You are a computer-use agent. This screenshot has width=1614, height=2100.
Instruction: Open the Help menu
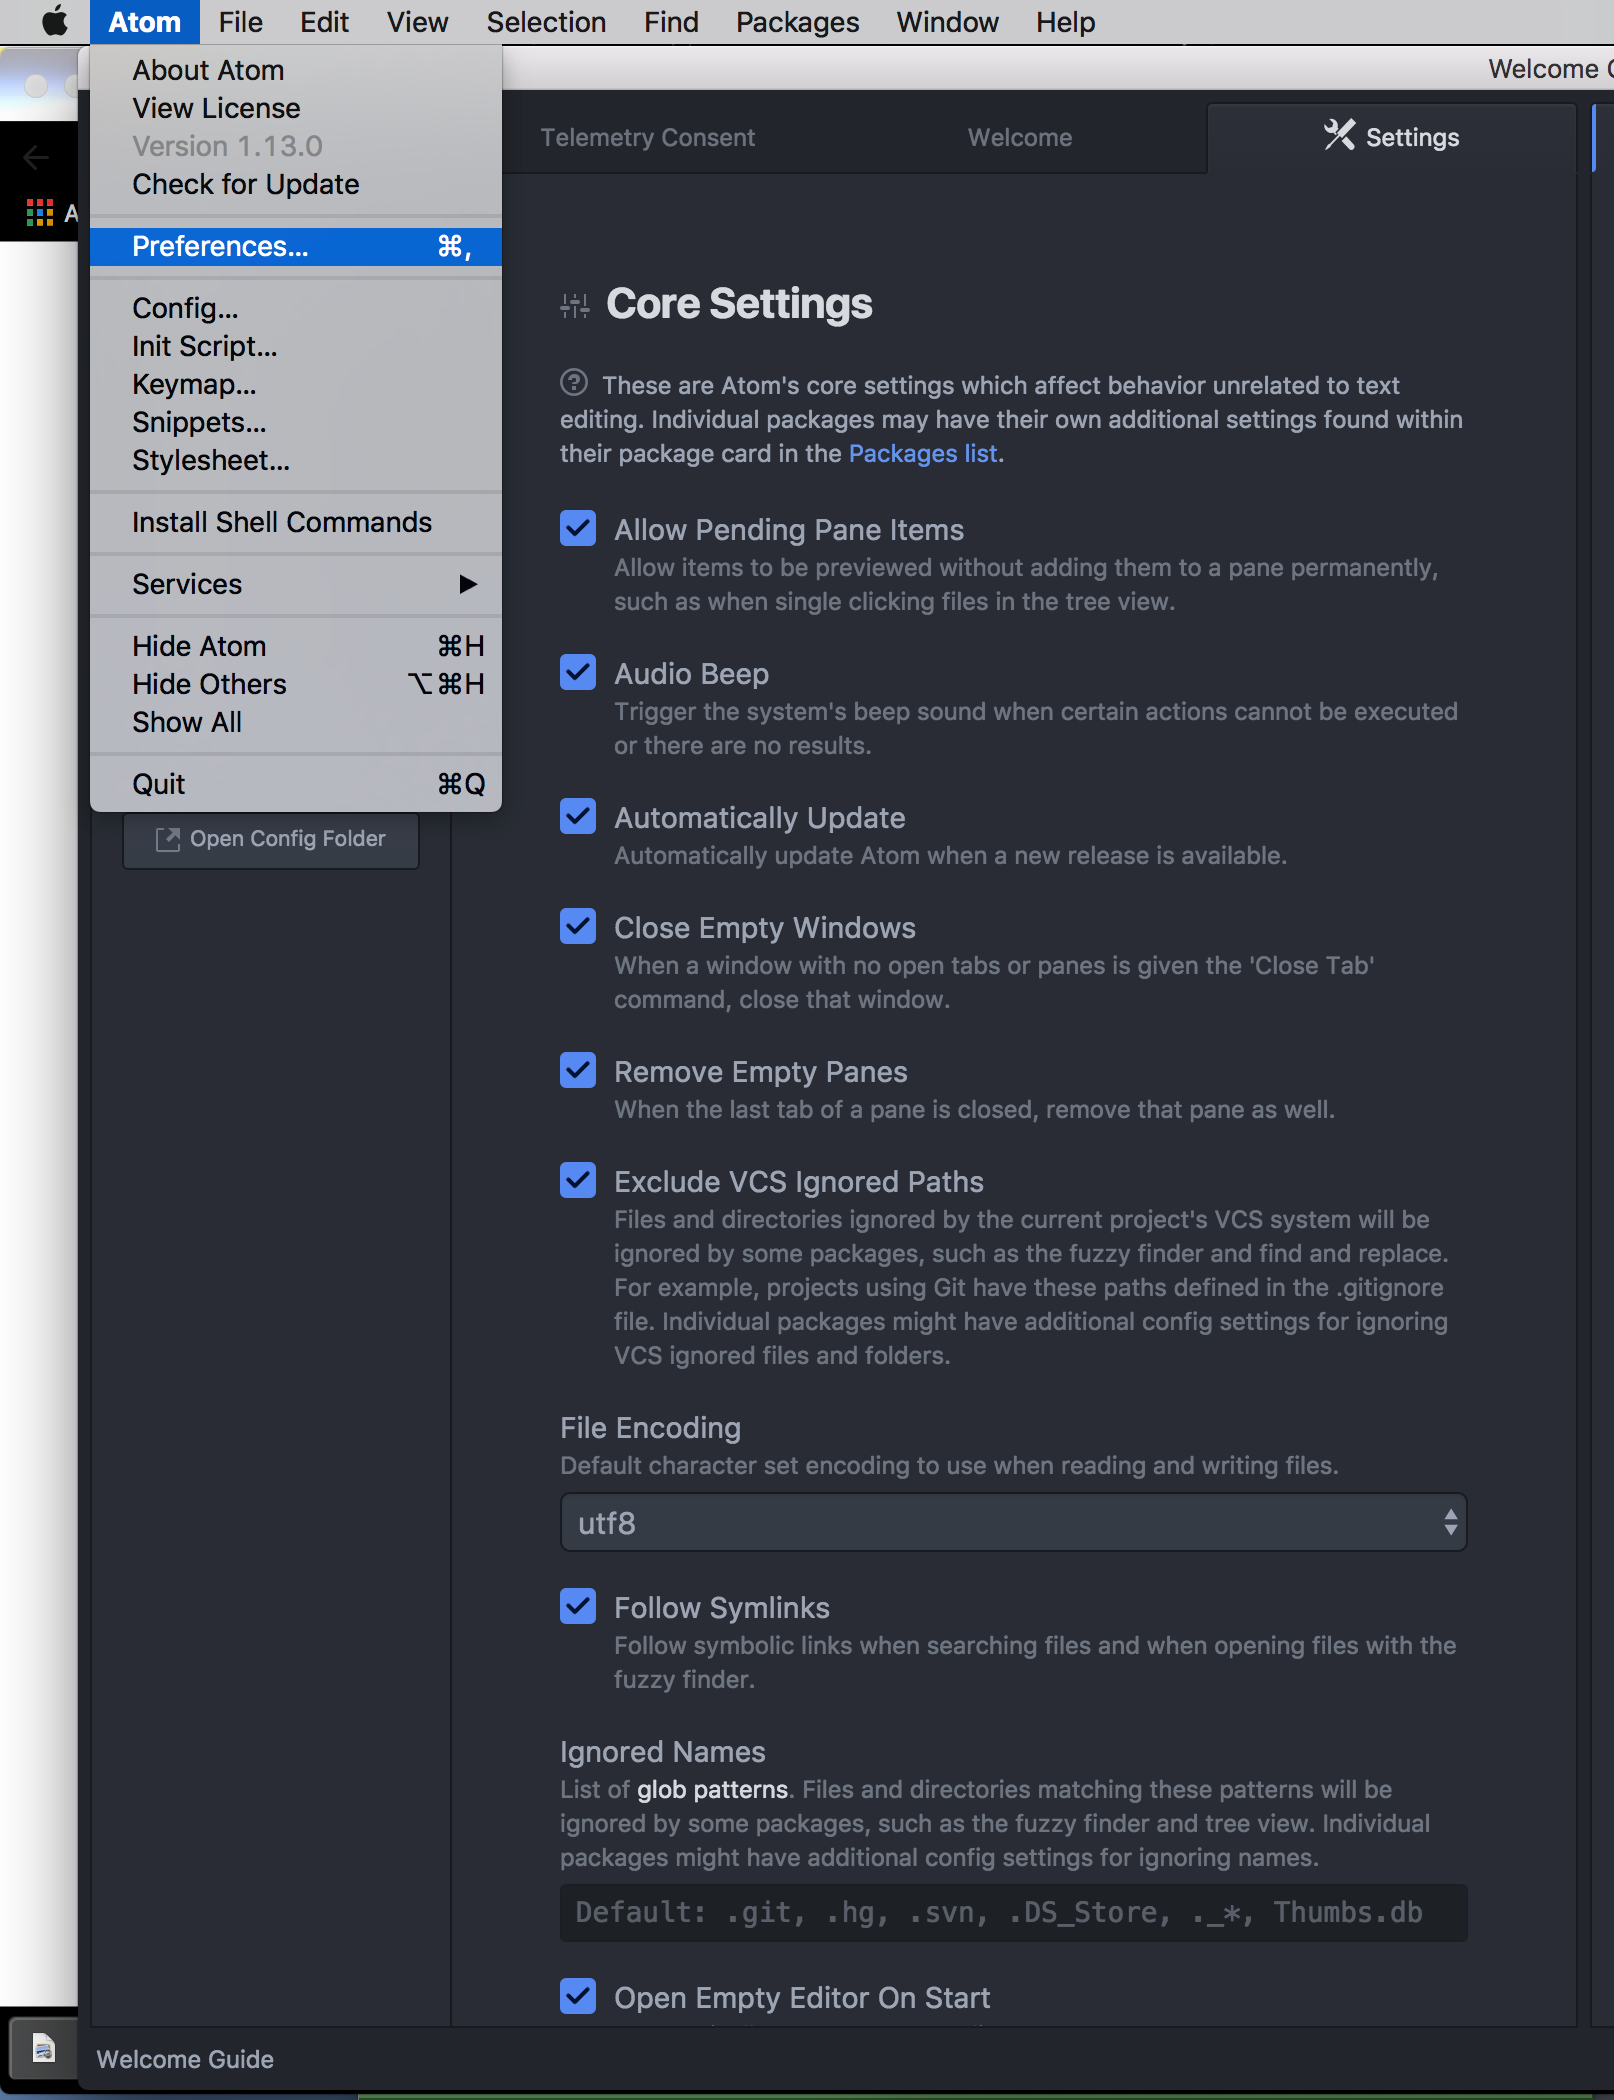(x=1065, y=22)
